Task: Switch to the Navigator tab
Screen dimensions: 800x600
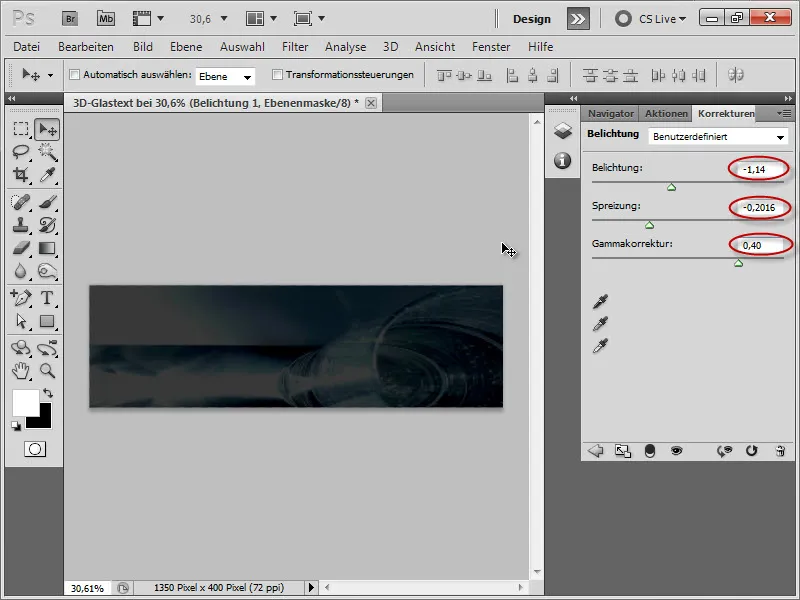Action: point(611,113)
